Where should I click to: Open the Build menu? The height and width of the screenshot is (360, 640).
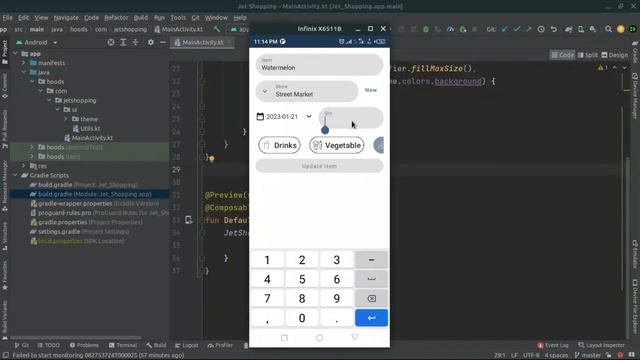[141, 18]
